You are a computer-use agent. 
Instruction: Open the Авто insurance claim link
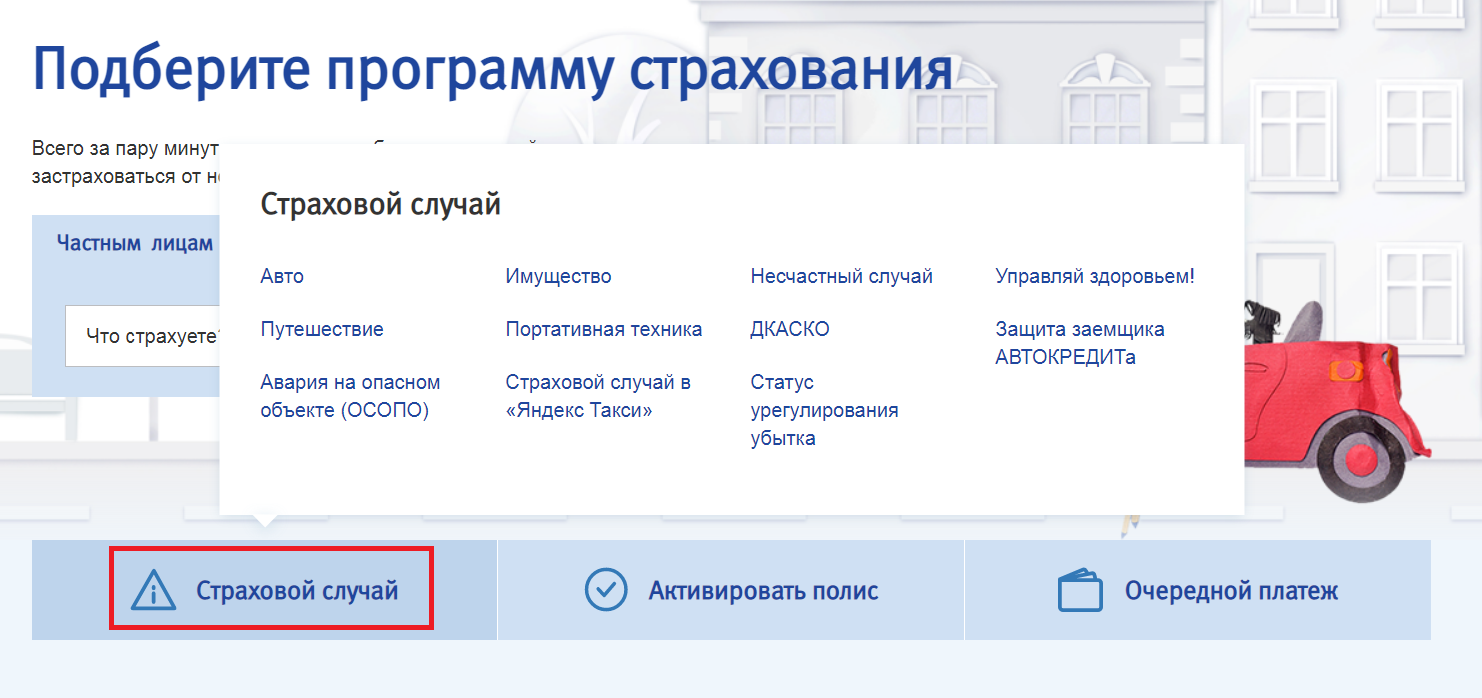pos(282,276)
